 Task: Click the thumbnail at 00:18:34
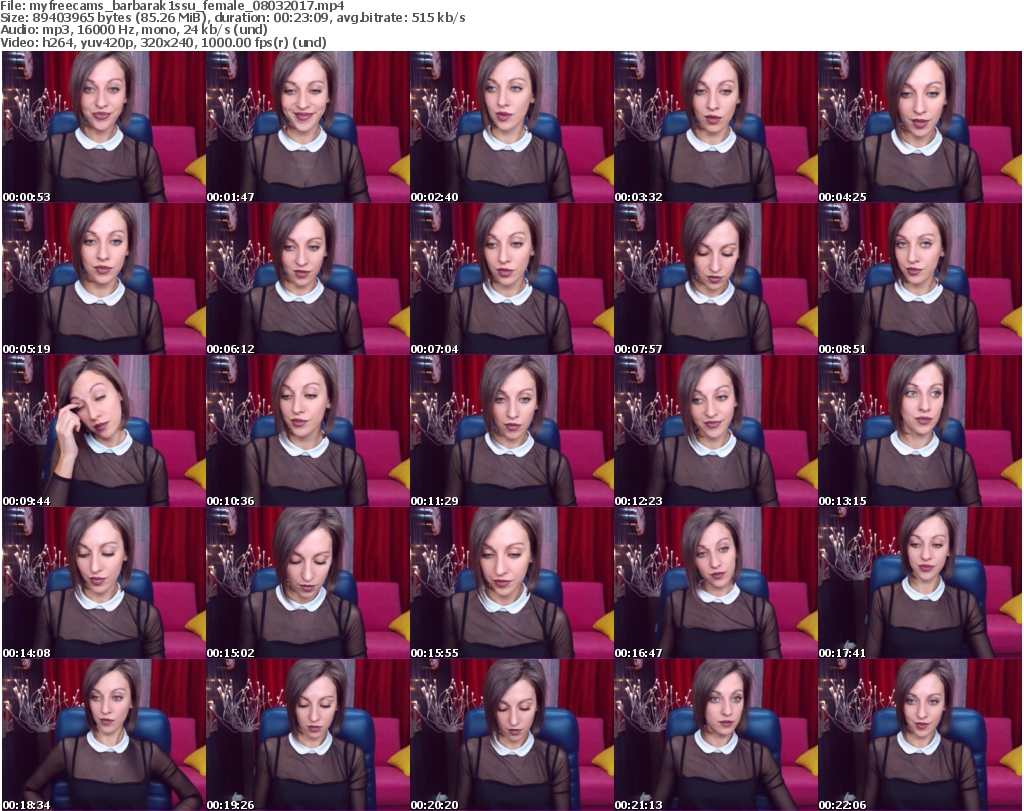(x=104, y=735)
